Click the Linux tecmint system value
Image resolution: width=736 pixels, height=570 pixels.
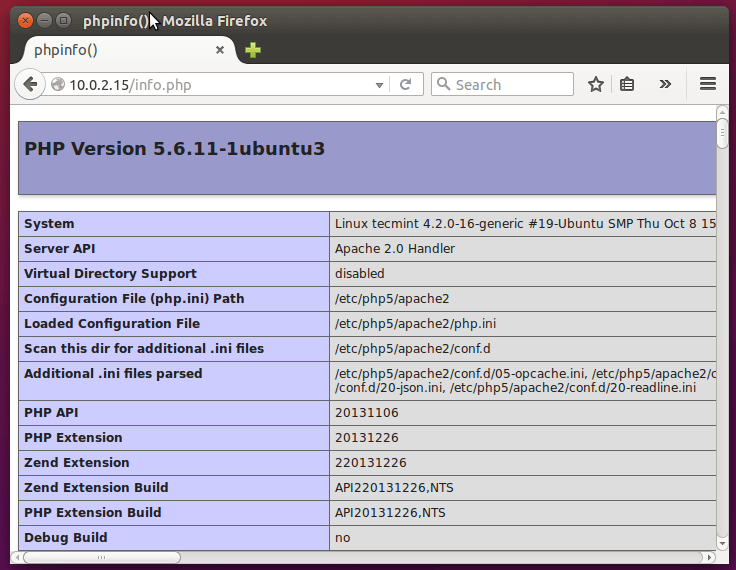pyautogui.click(x=525, y=223)
